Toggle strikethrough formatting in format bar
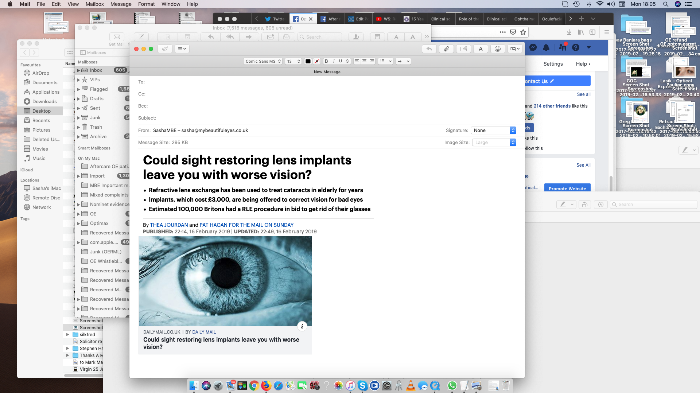700x393 pixels. click(347, 61)
